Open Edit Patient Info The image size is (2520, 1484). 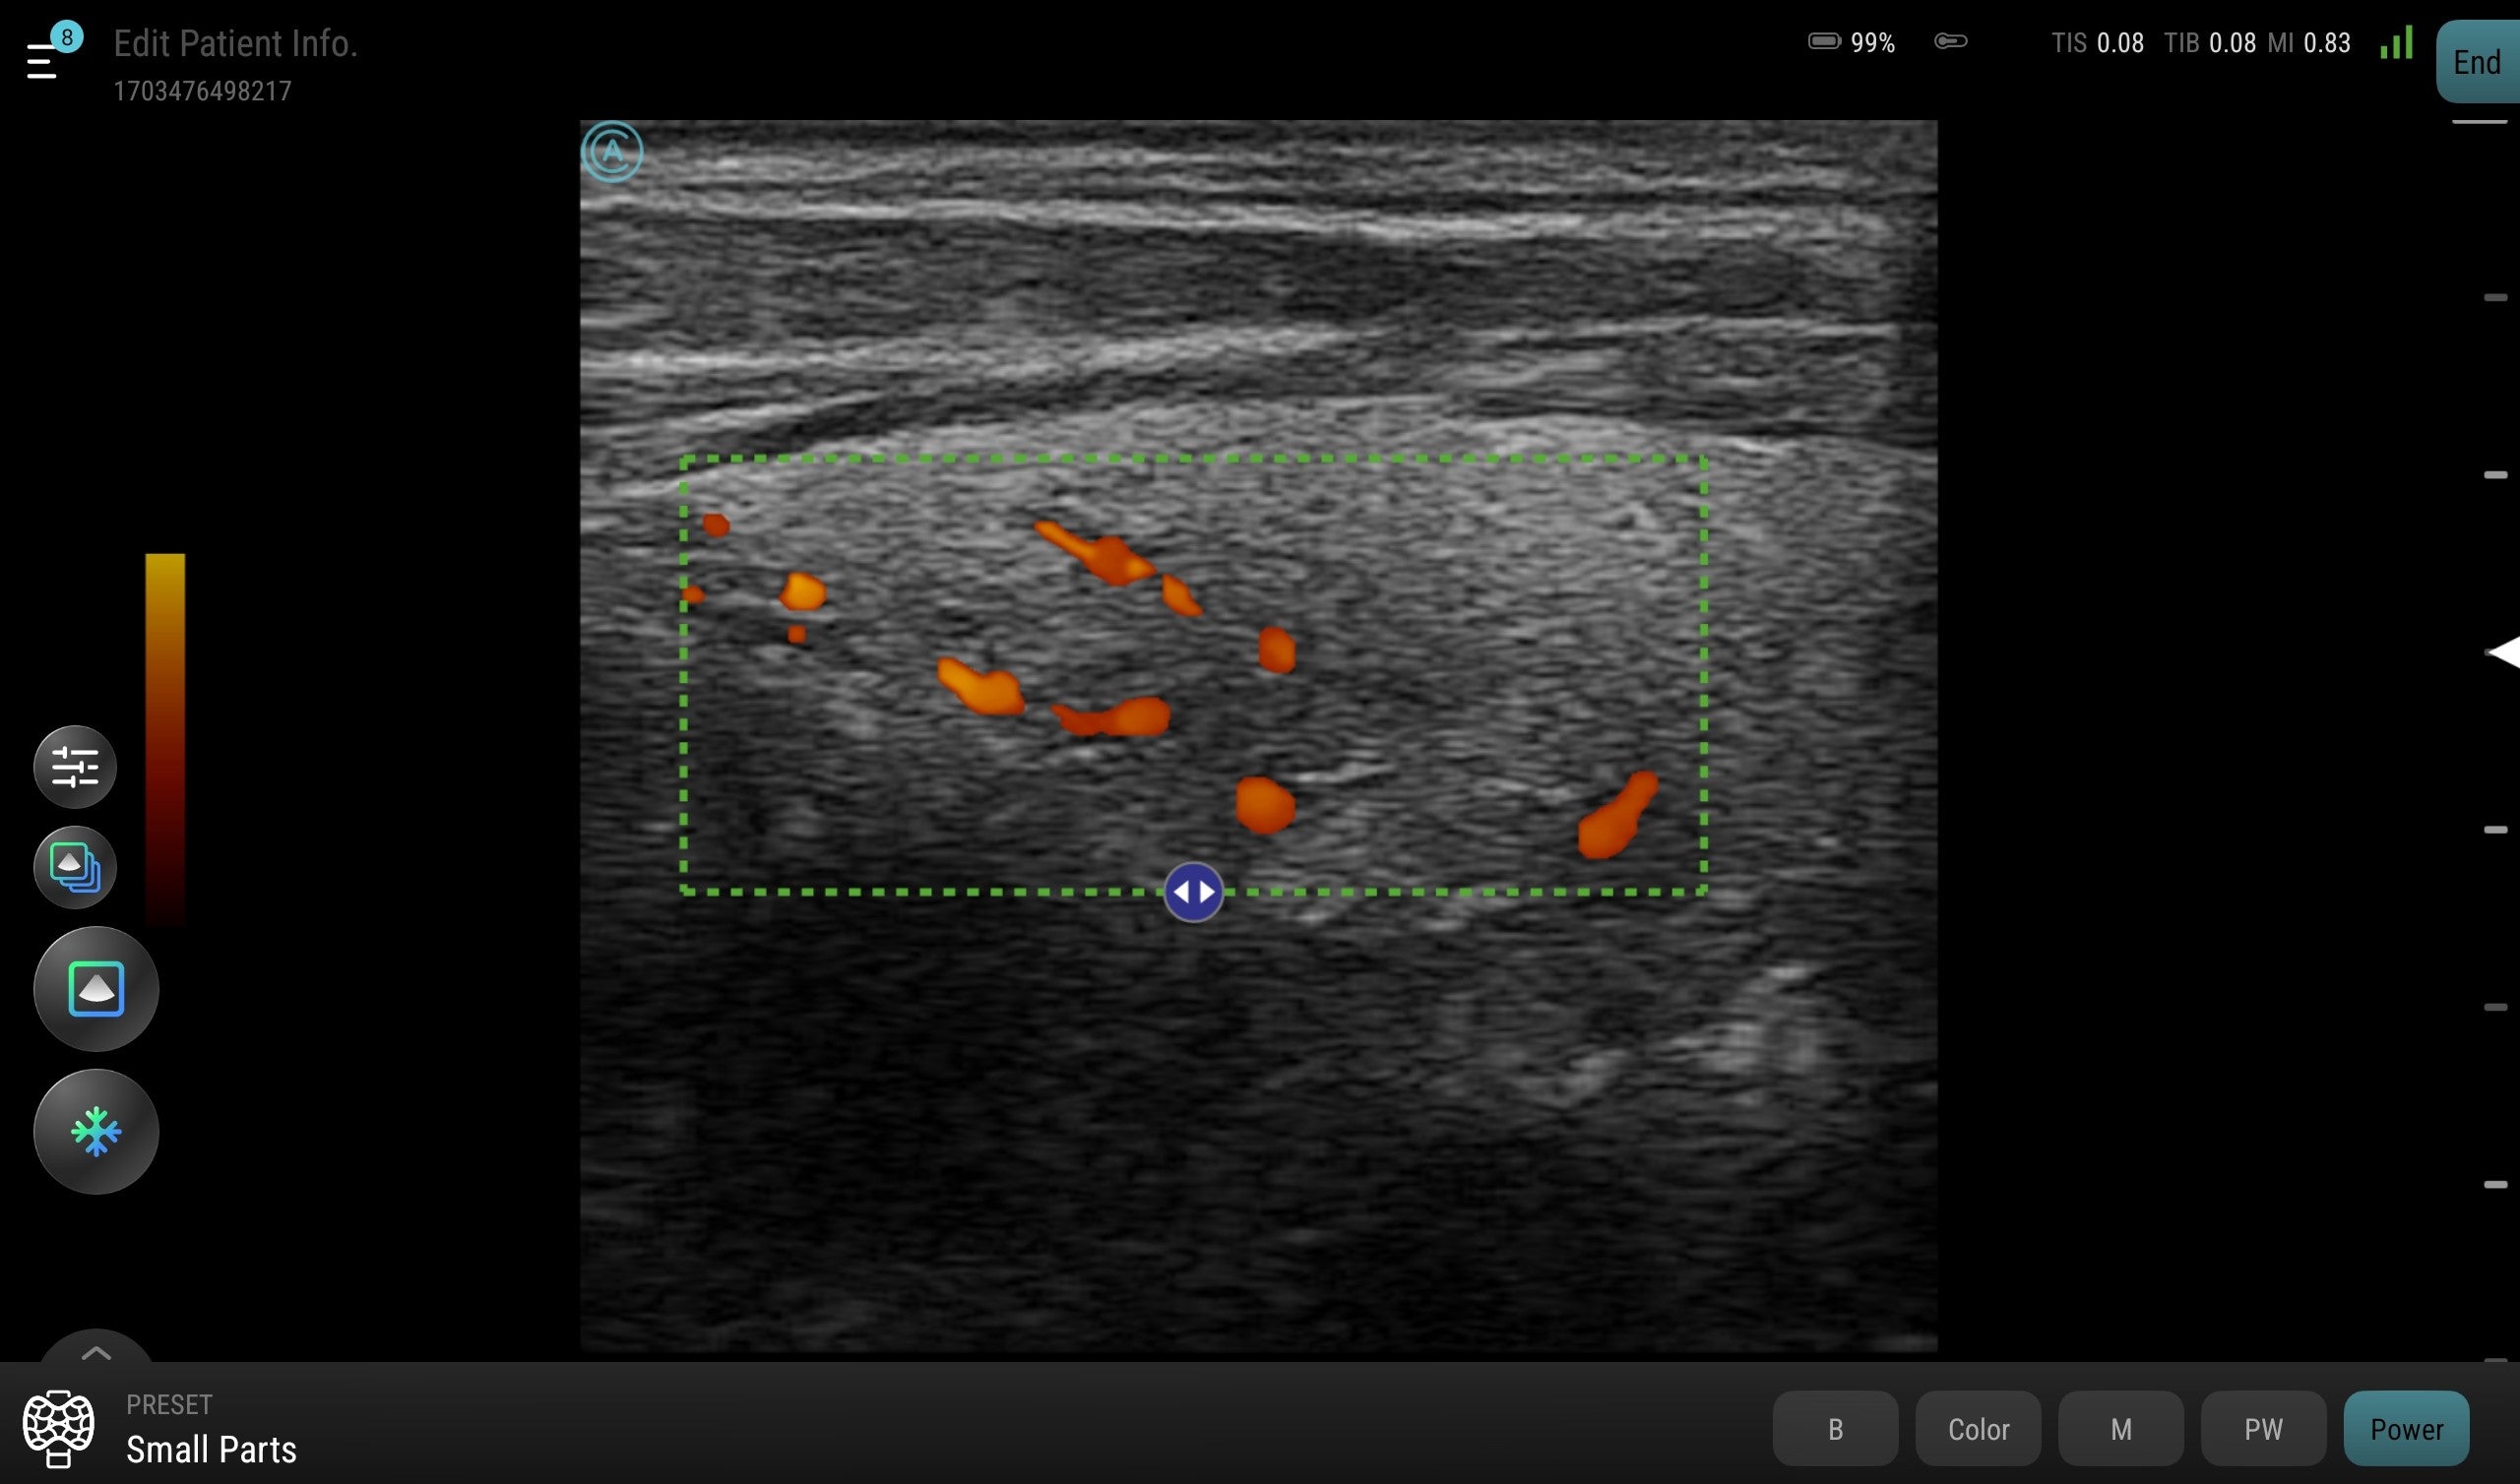235,43
